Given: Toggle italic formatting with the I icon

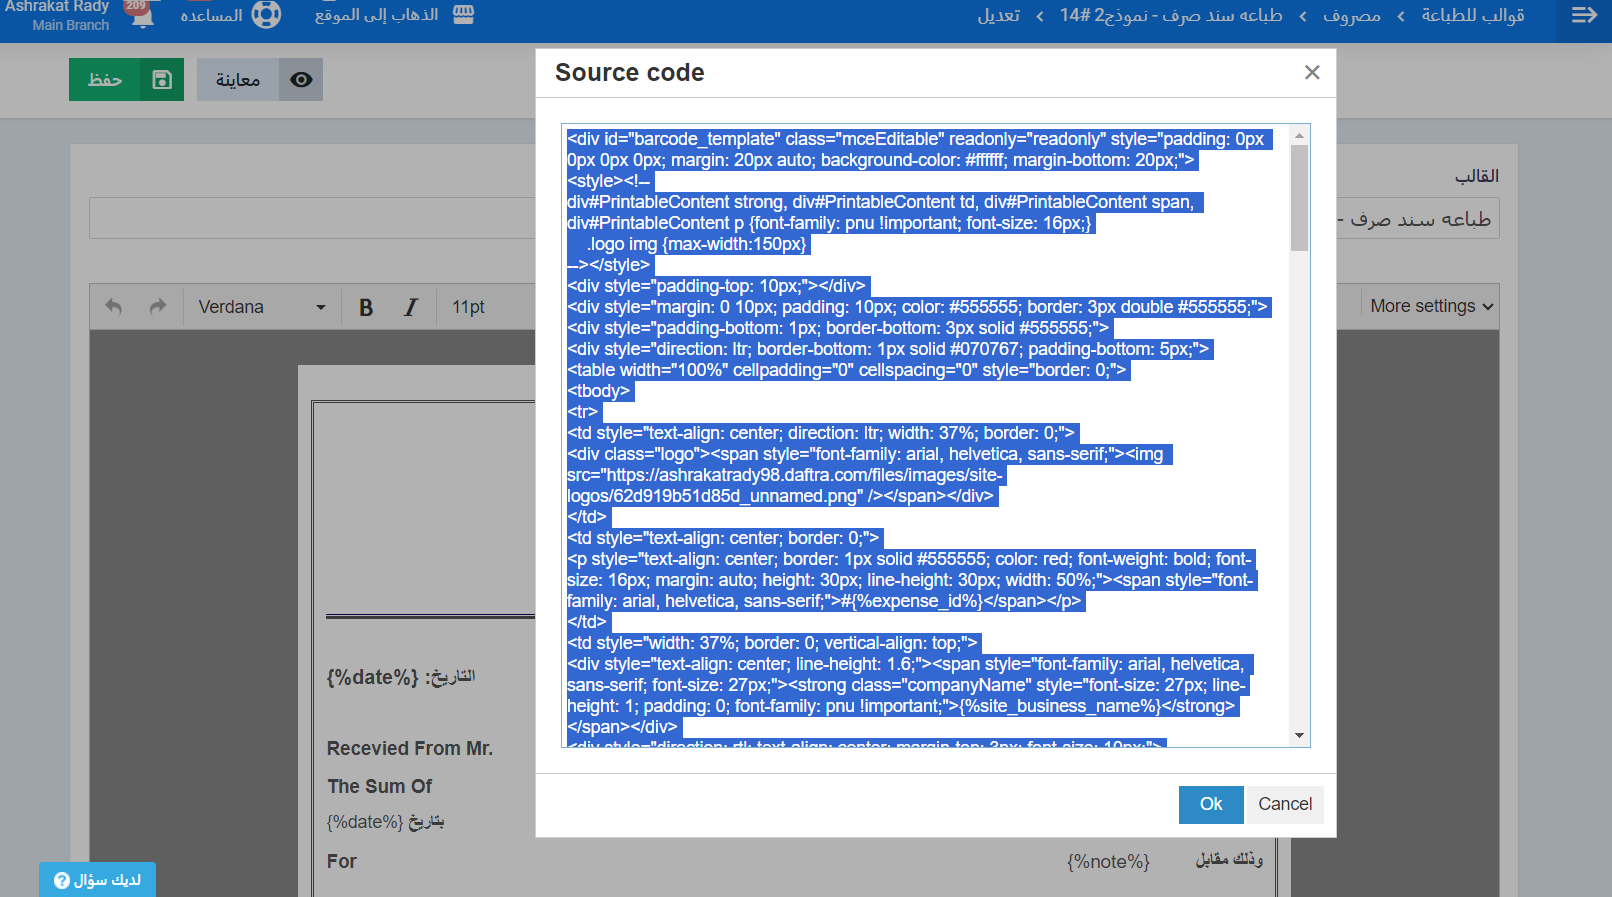Looking at the screenshot, I should point(410,307).
